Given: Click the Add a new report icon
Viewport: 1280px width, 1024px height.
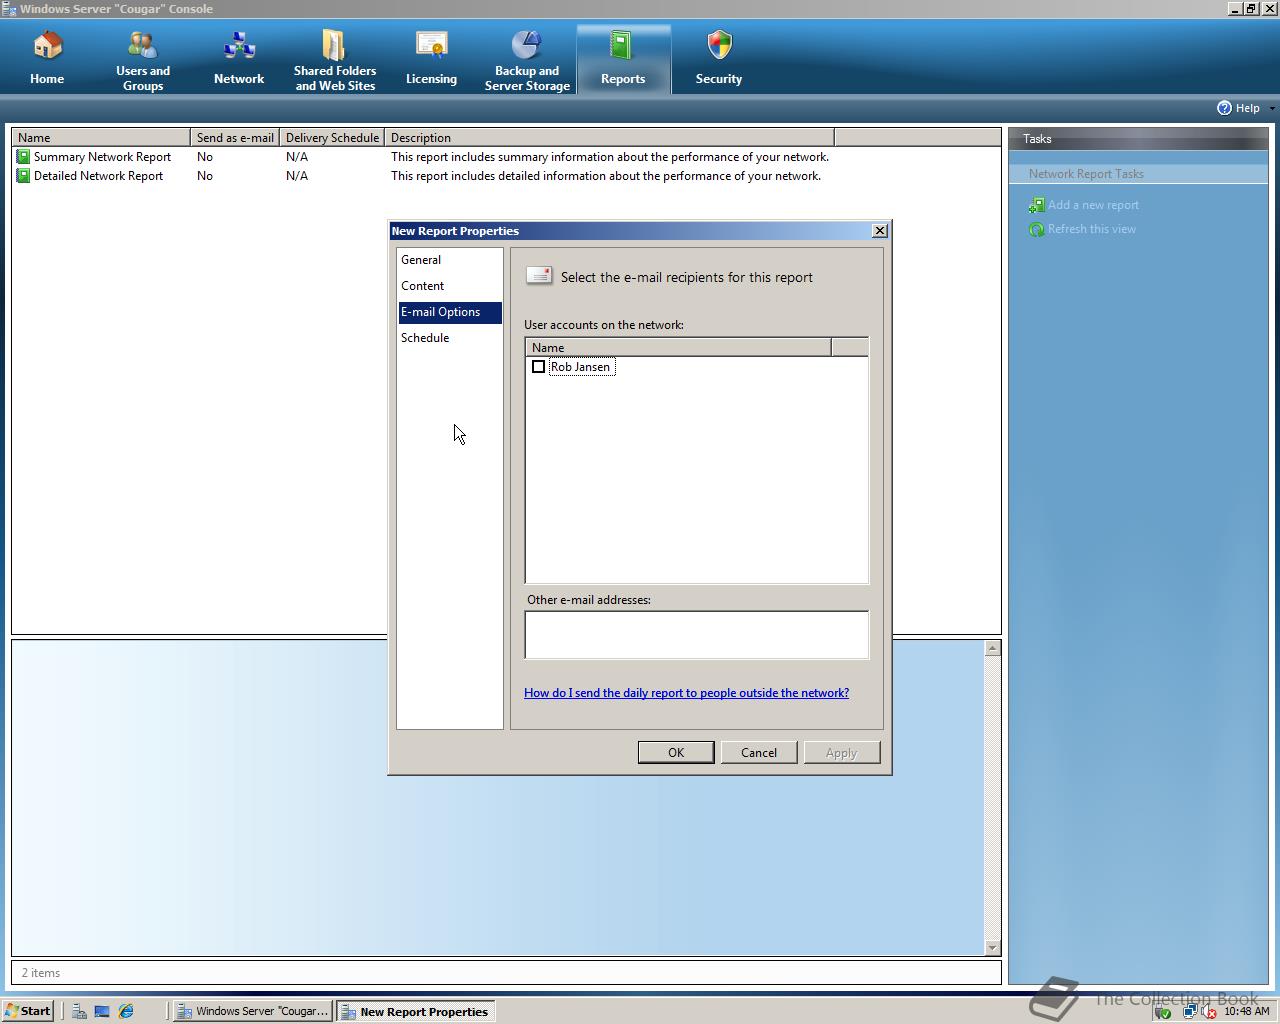Looking at the screenshot, I should click(x=1037, y=205).
